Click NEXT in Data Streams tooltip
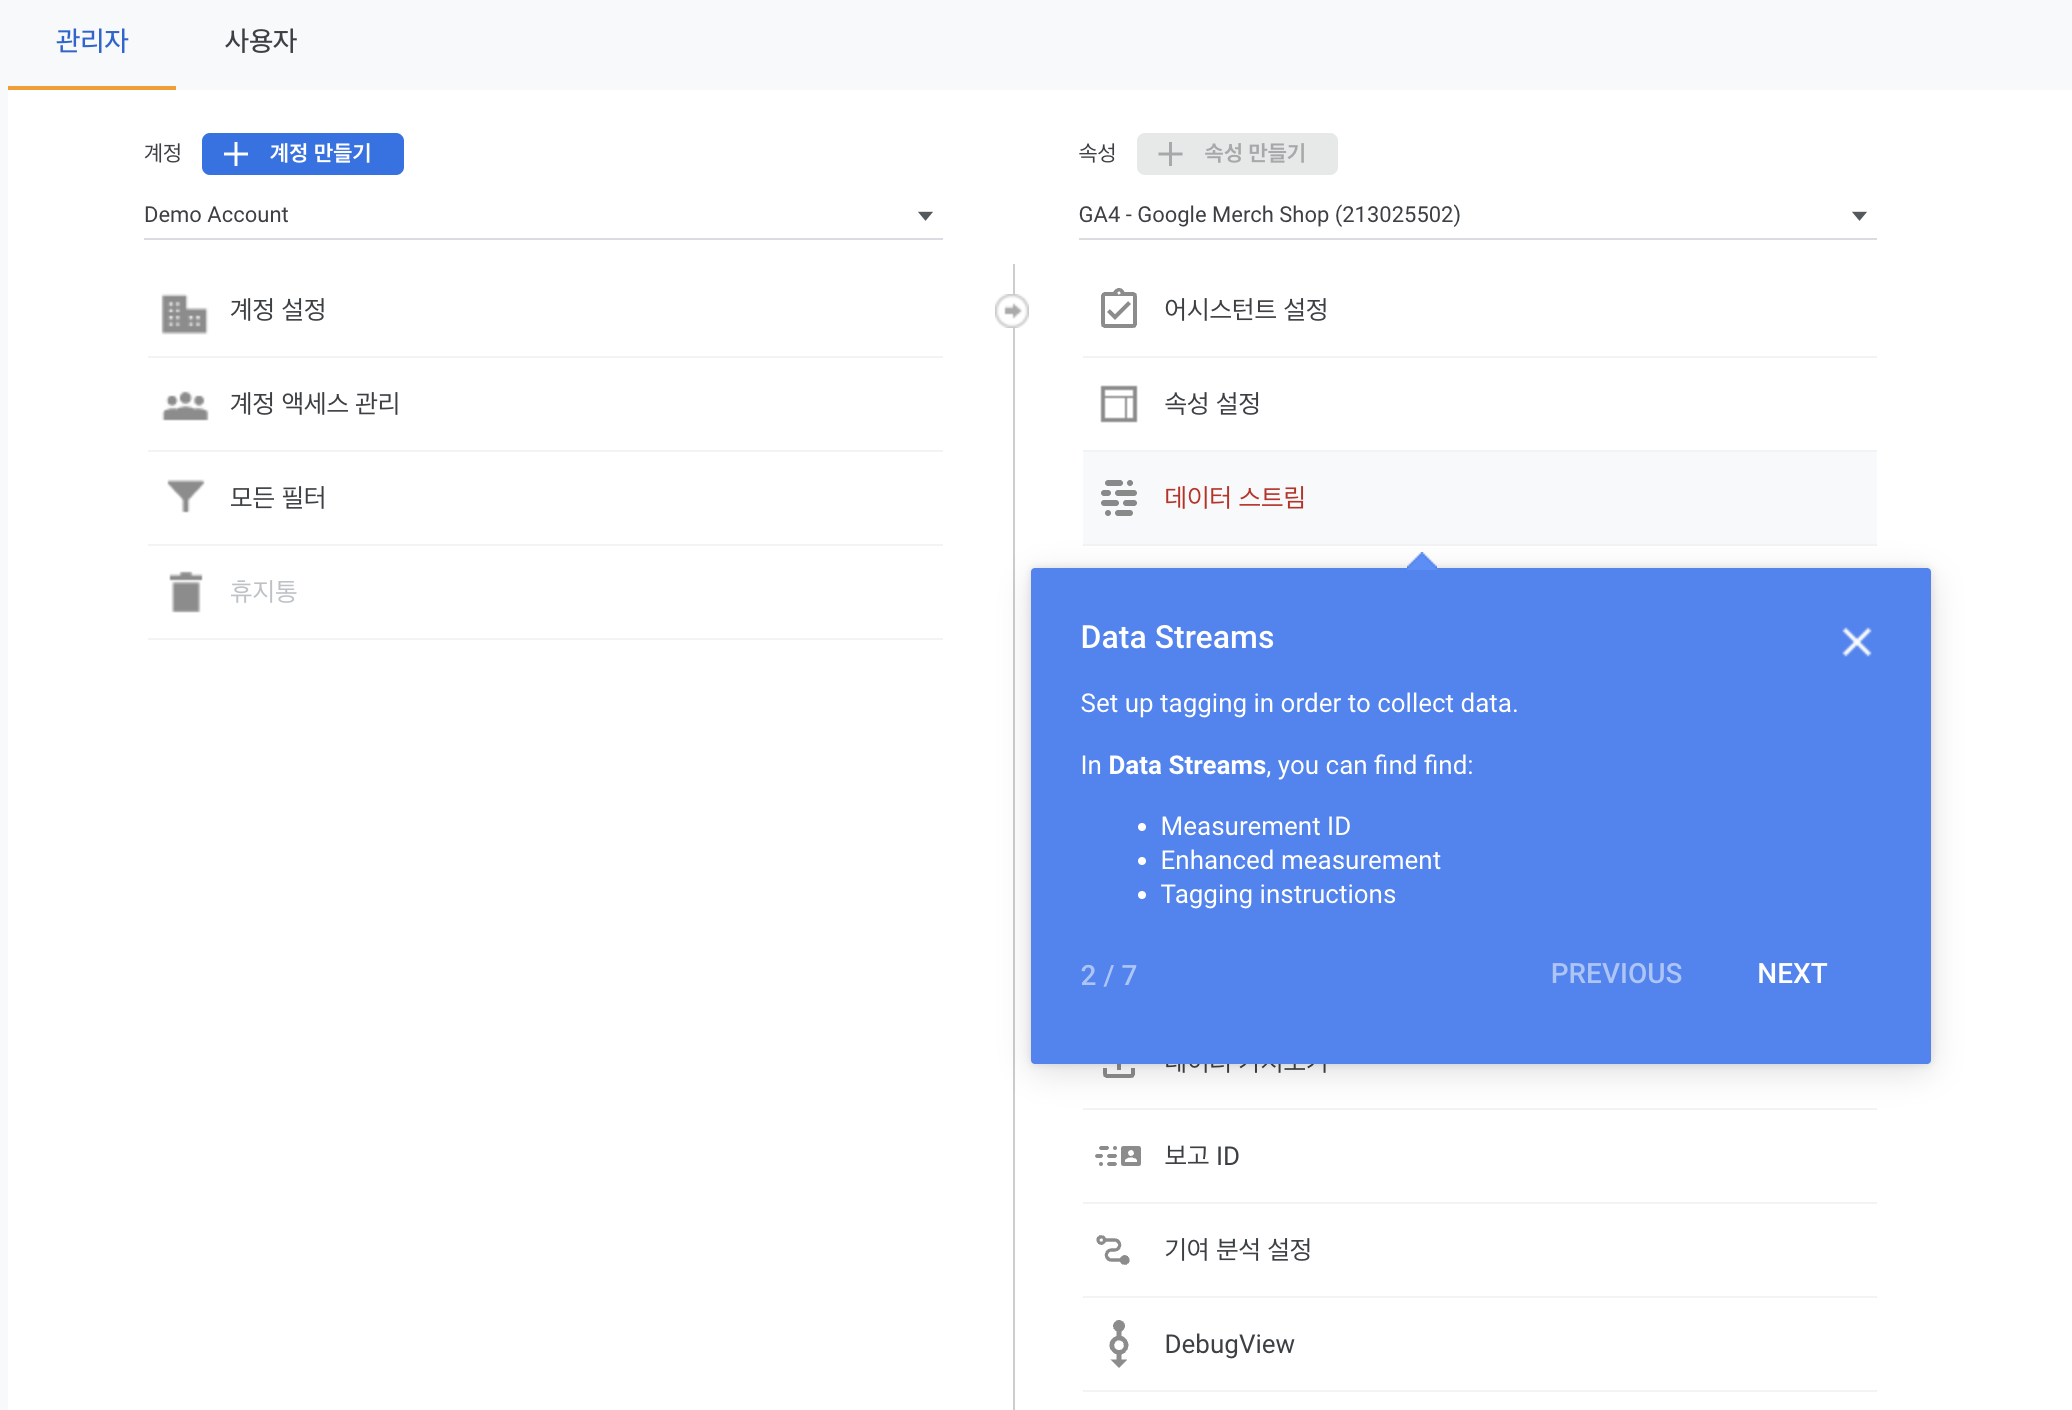This screenshot has width=2072, height=1410. (1791, 973)
